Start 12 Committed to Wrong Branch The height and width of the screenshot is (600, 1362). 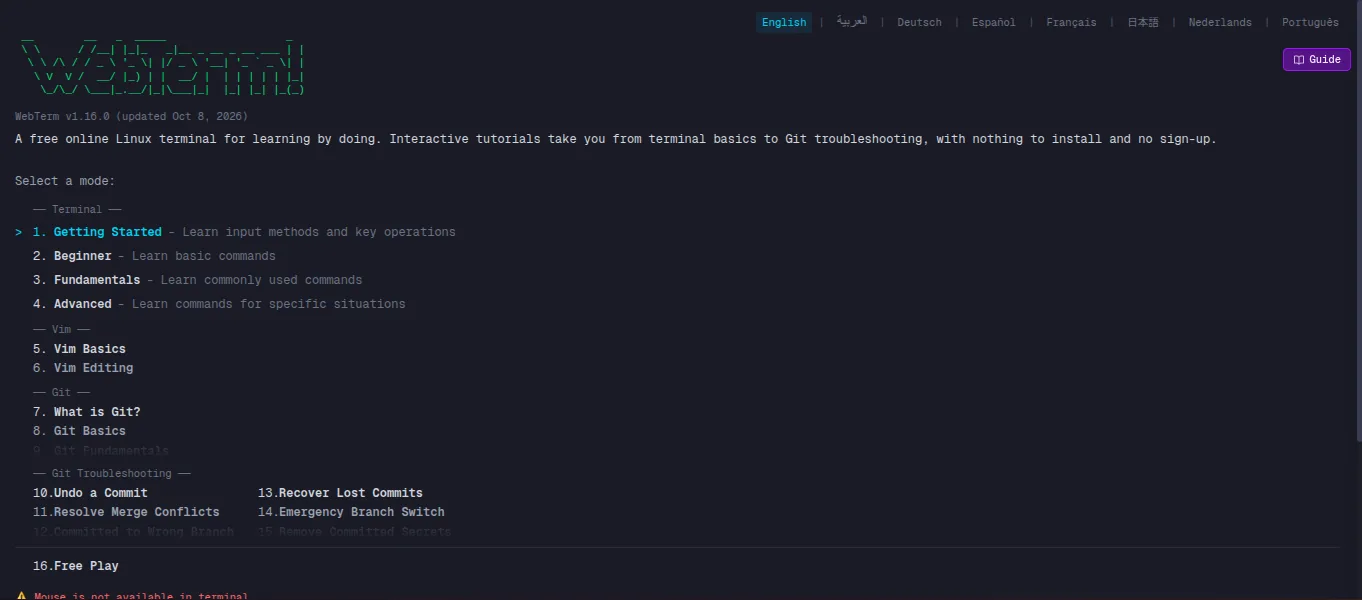(x=133, y=532)
